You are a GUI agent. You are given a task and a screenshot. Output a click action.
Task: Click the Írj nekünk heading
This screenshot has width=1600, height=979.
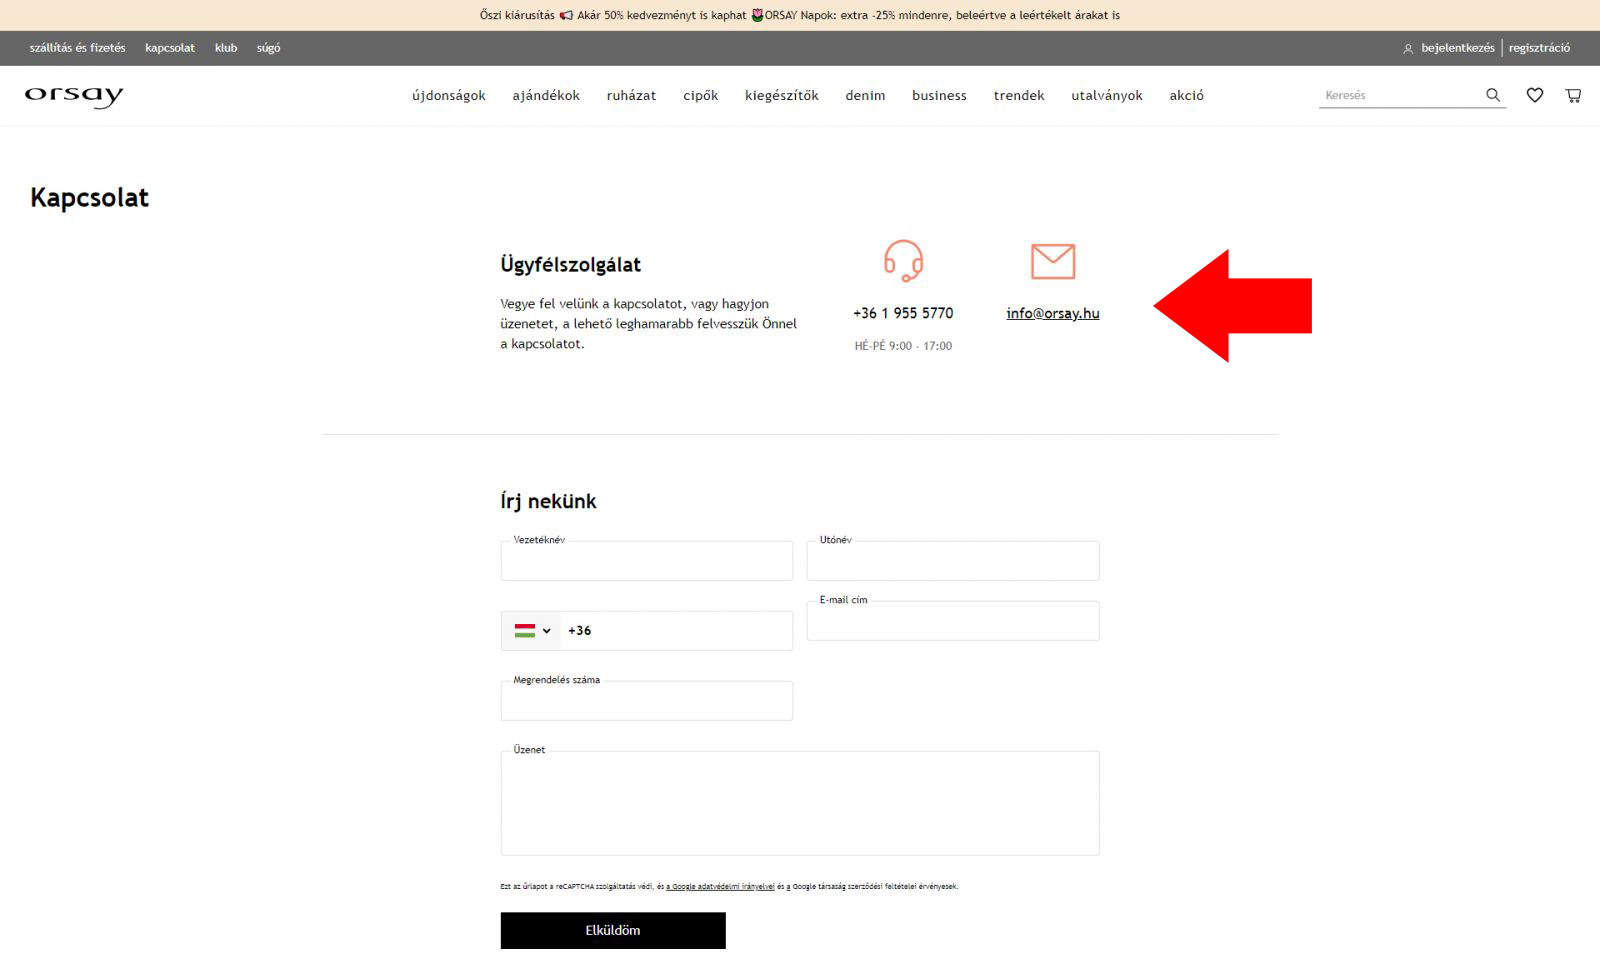548,501
